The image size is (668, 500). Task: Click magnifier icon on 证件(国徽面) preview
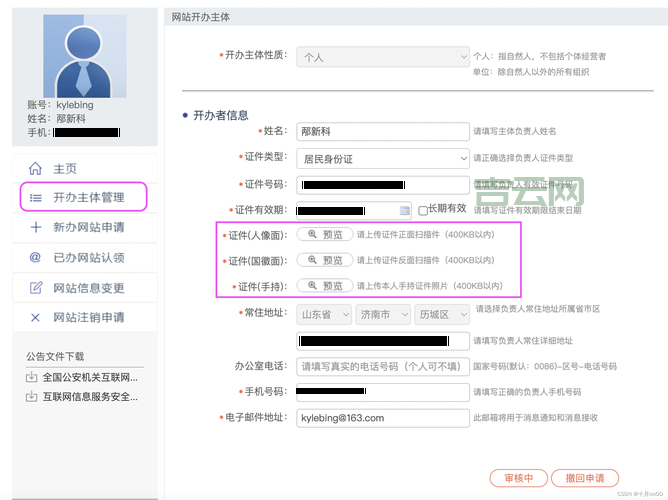tap(312, 260)
